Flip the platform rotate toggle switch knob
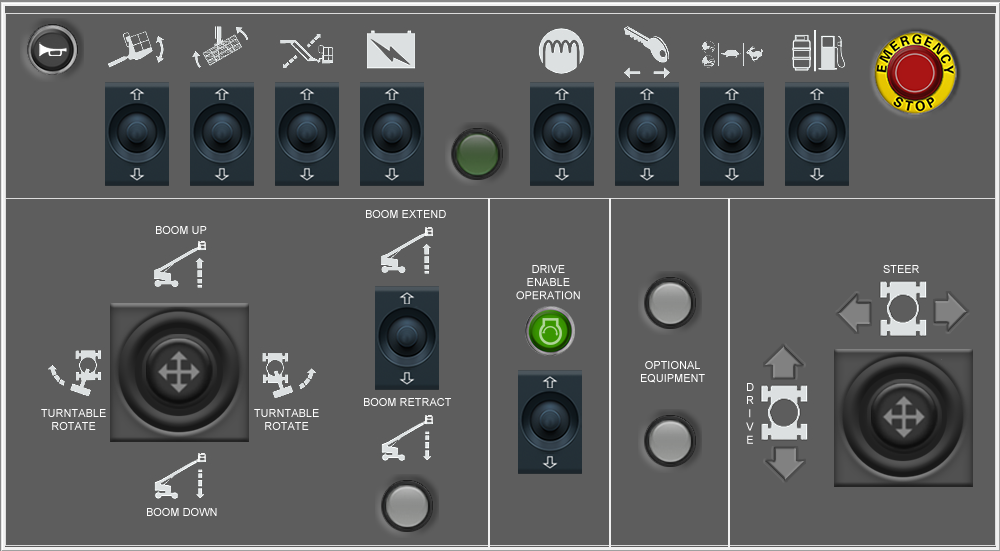The width and height of the screenshot is (1000, 551). (x=222, y=133)
